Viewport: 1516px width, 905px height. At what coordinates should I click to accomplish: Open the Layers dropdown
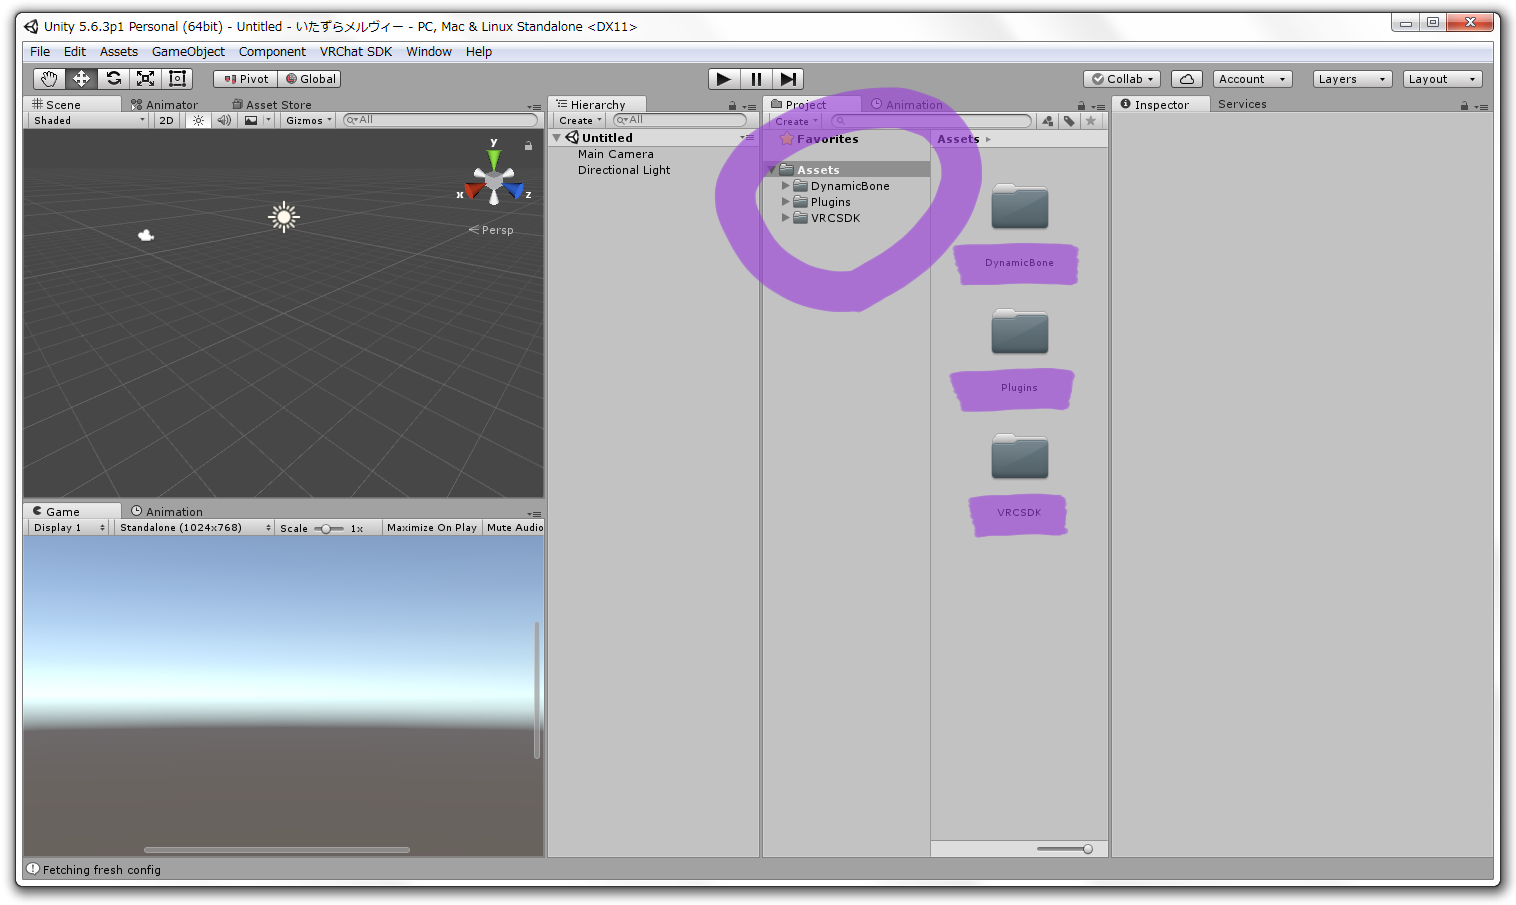tap(1352, 79)
